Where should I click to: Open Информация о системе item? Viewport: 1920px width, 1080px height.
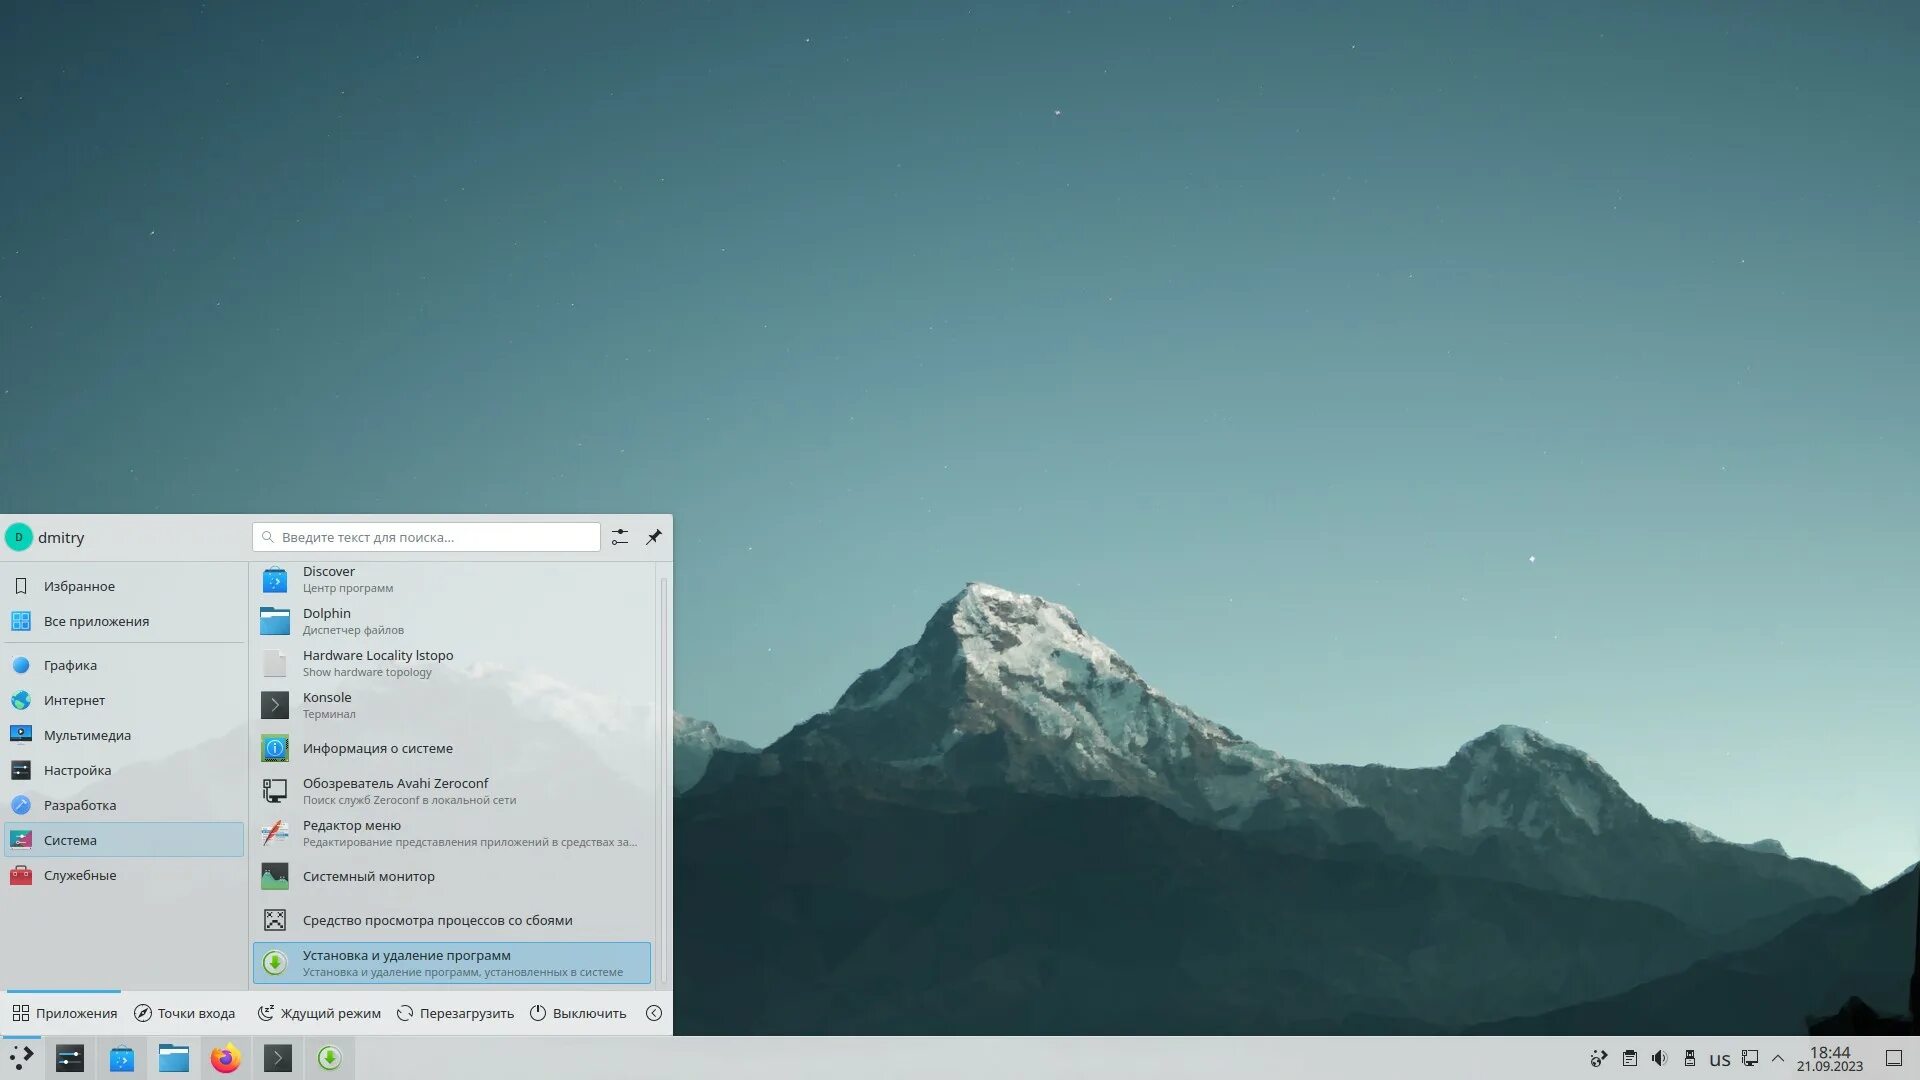(377, 749)
